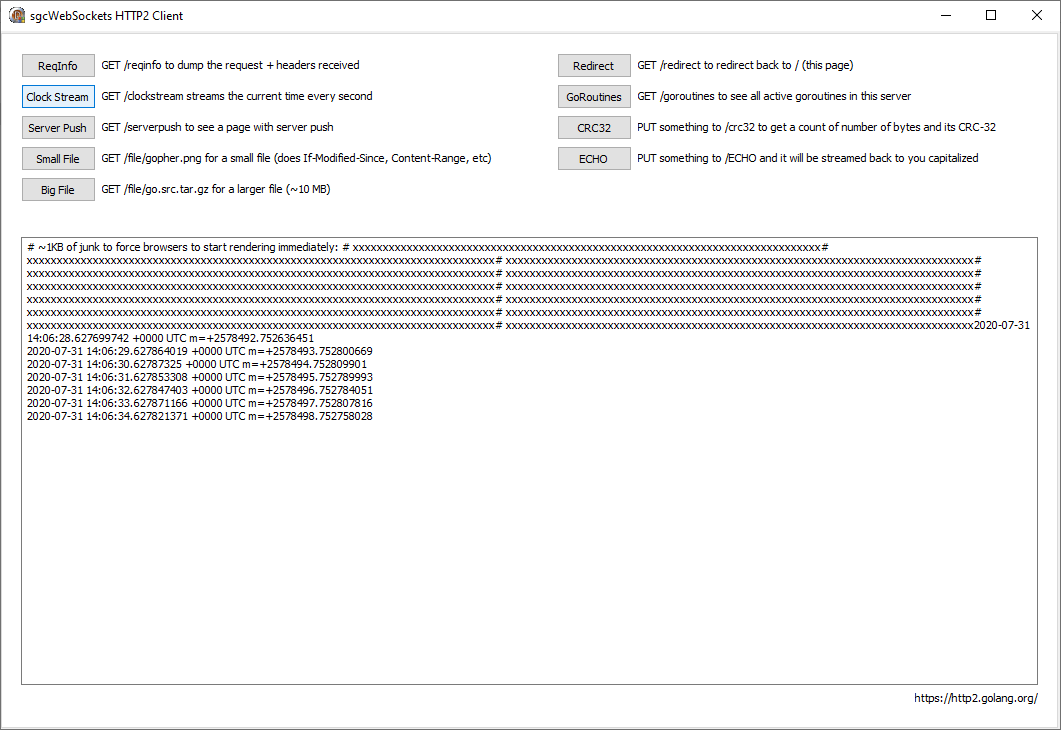Trigger the Redirect request

tap(594, 66)
